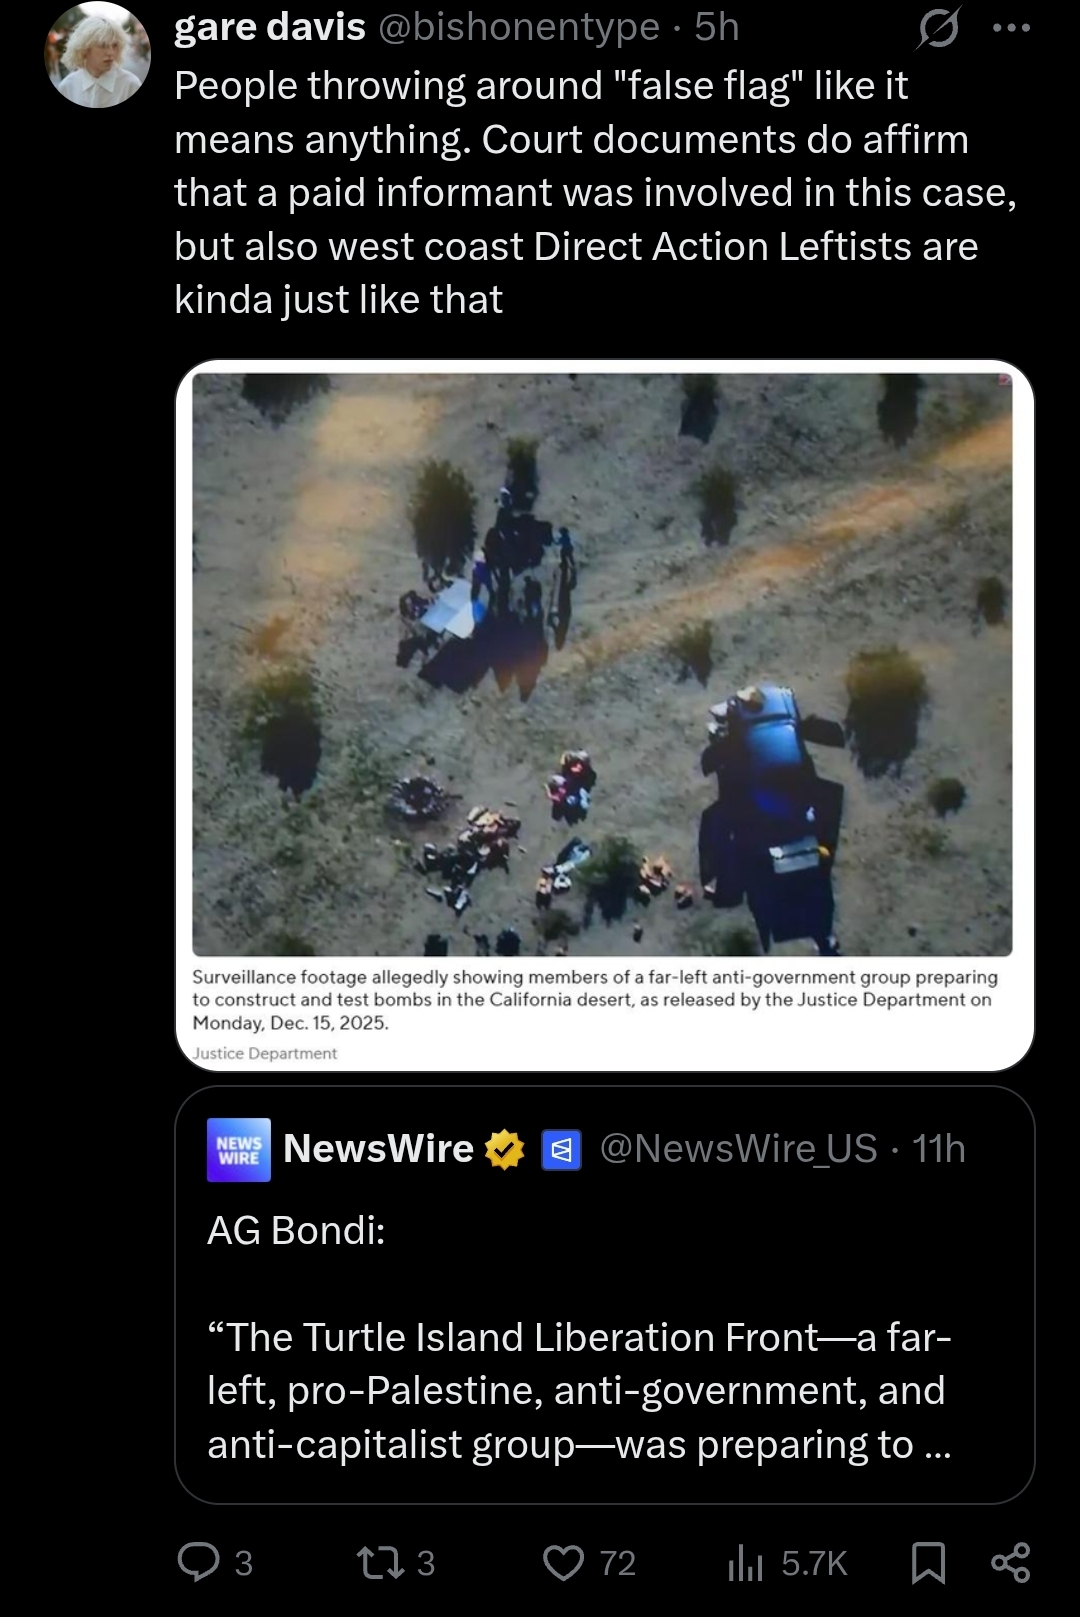The width and height of the screenshot is (1080, 1617).
Task: Click the blue affiliate badge beside NewsWire
Action: click(561, 1150)
